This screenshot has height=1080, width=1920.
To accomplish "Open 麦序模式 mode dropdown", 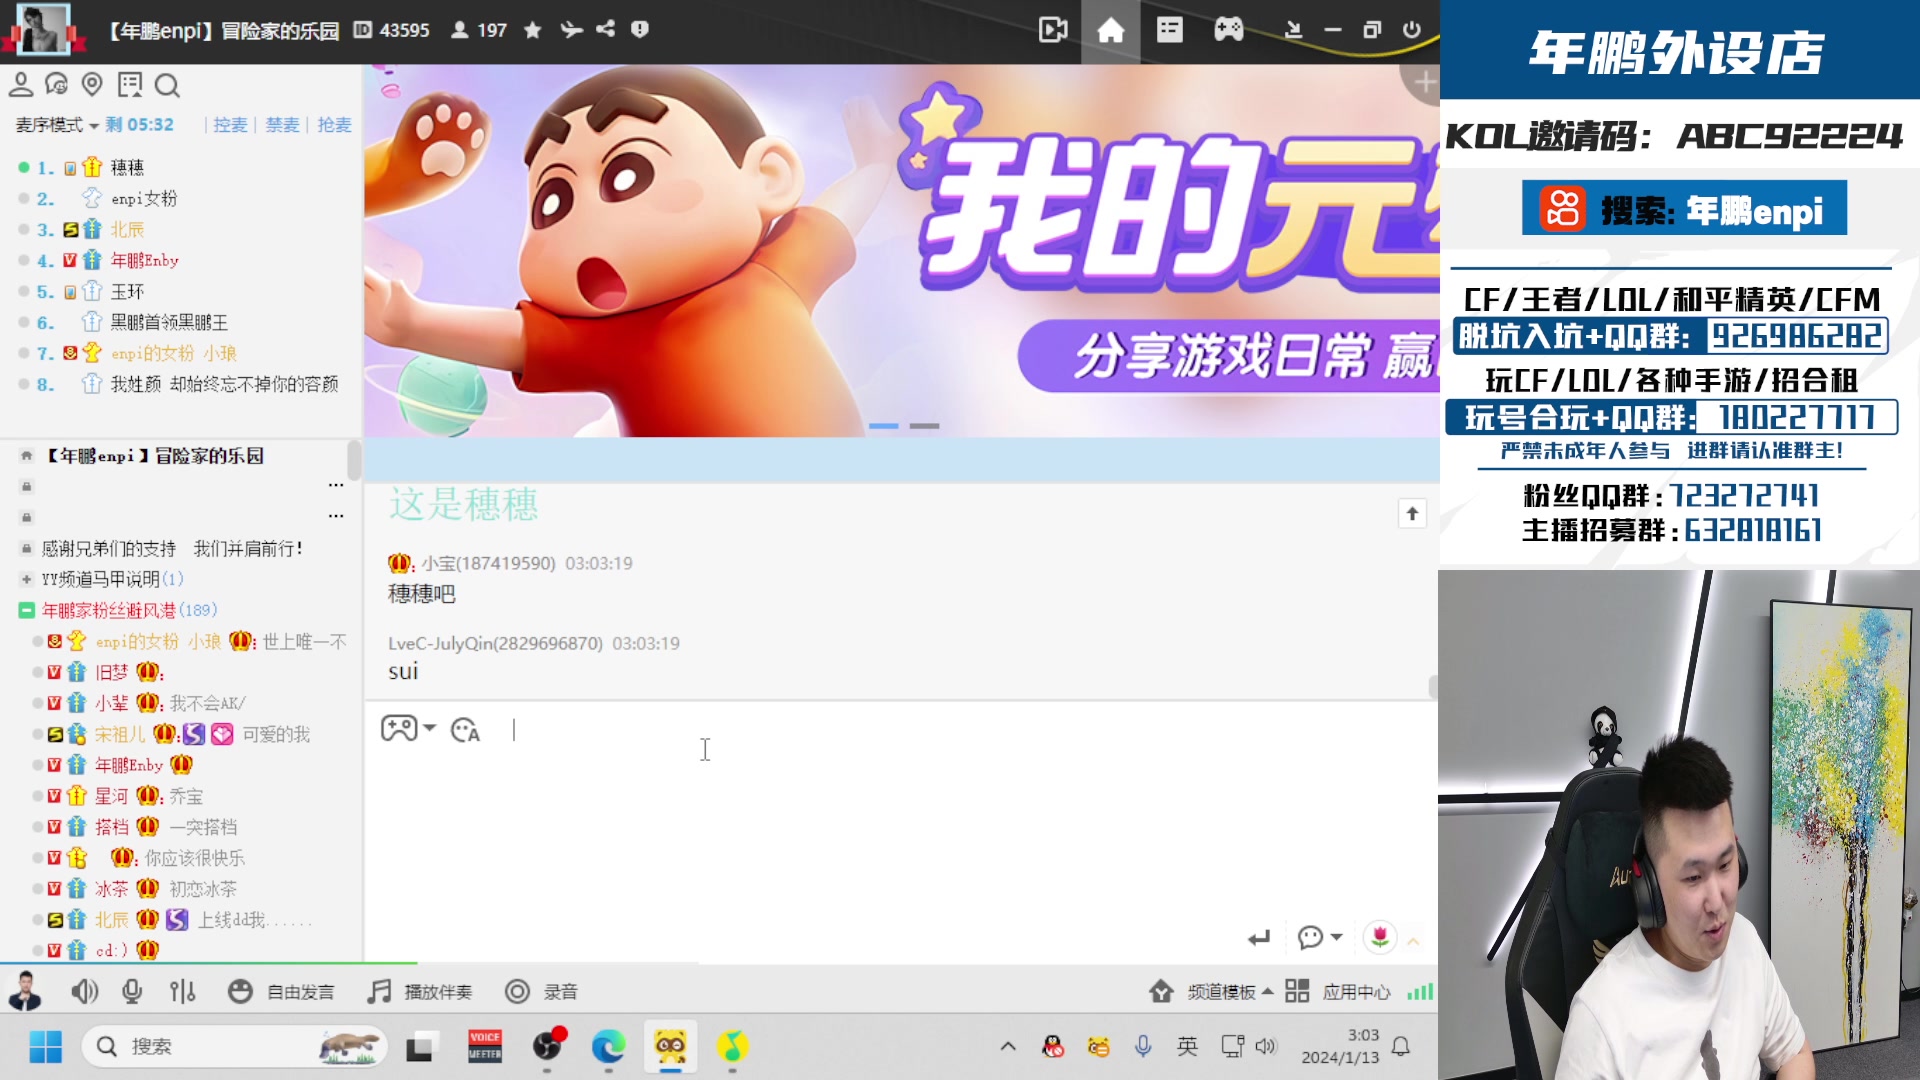I will [57, 125].
